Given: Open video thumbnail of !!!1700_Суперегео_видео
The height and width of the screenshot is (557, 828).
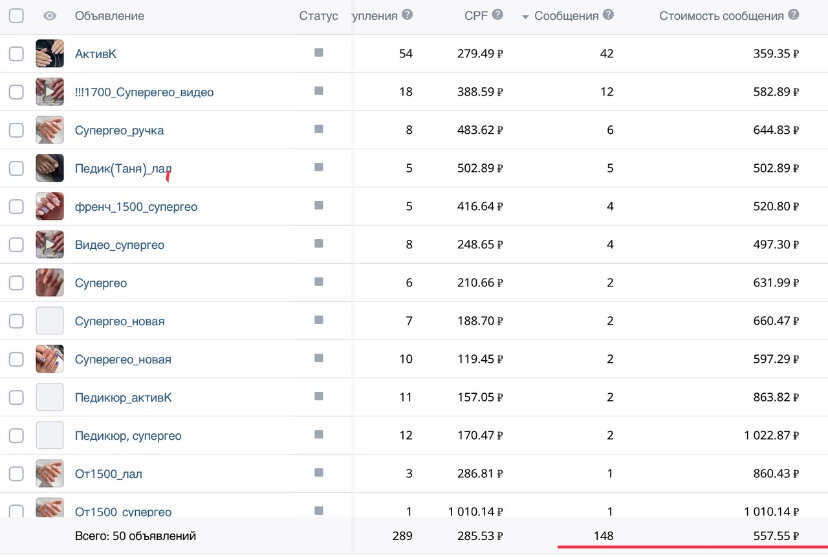Looking at the screenshot, I should 50,92.
